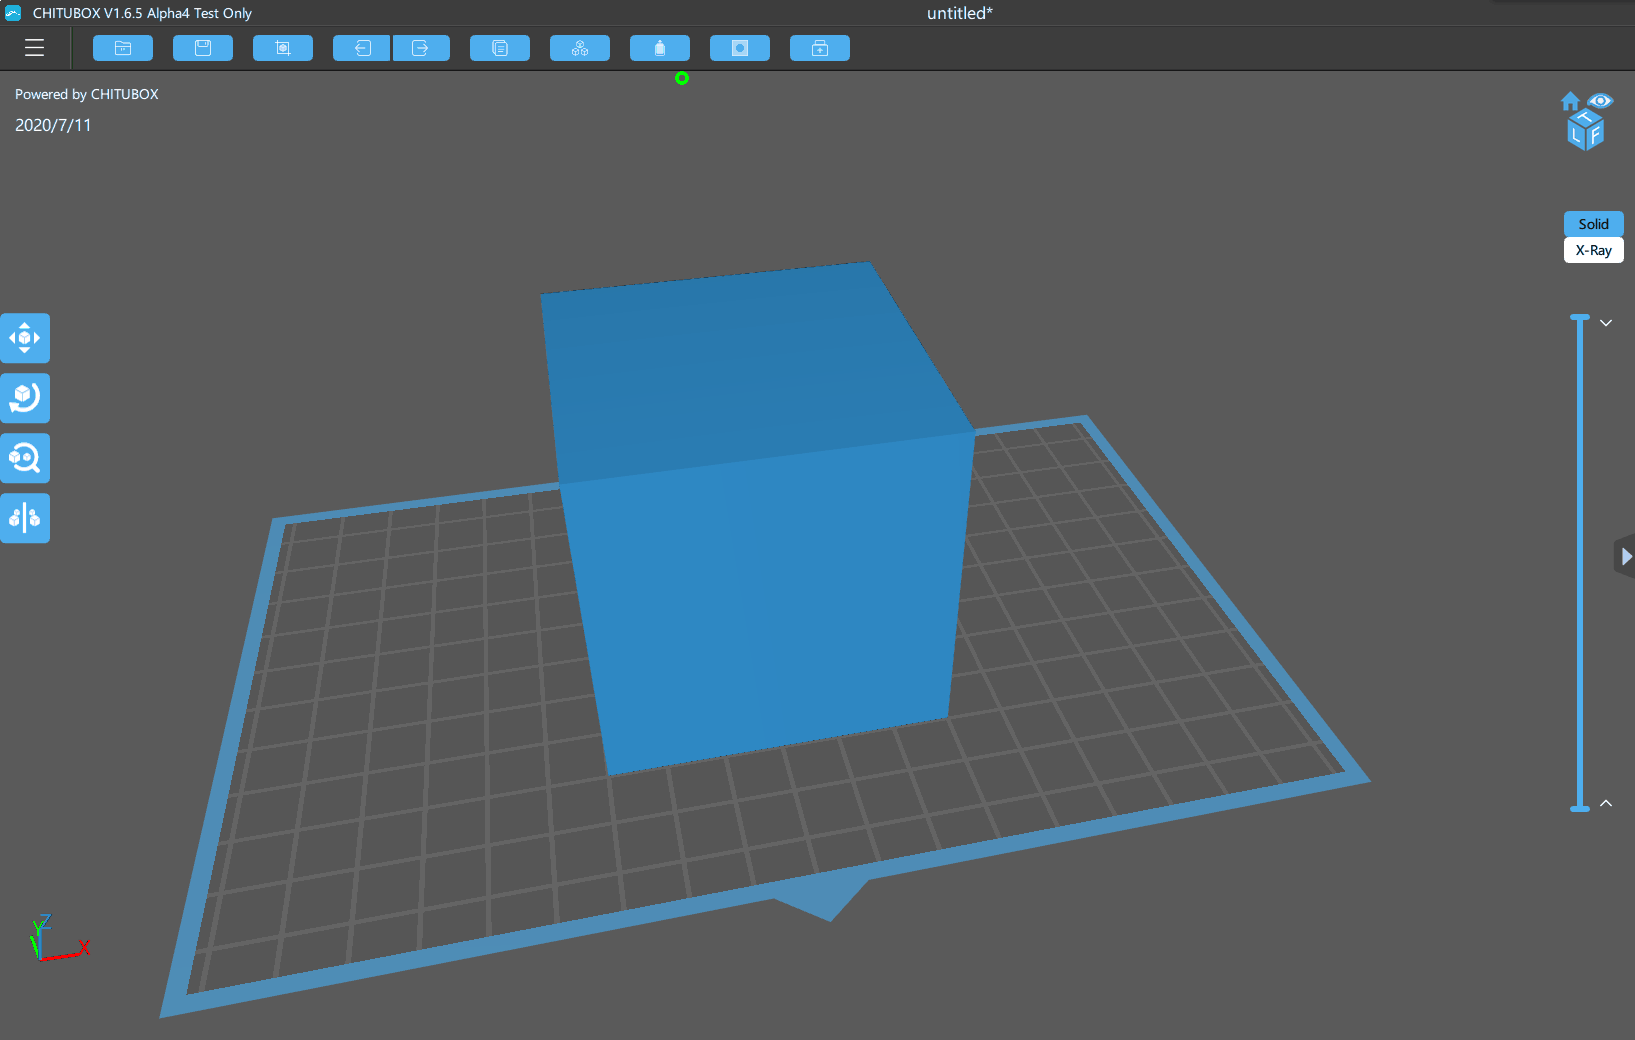Click the Hollow model toolbar icon
Screen dimensions: 1635x1040
pos(740,48)
